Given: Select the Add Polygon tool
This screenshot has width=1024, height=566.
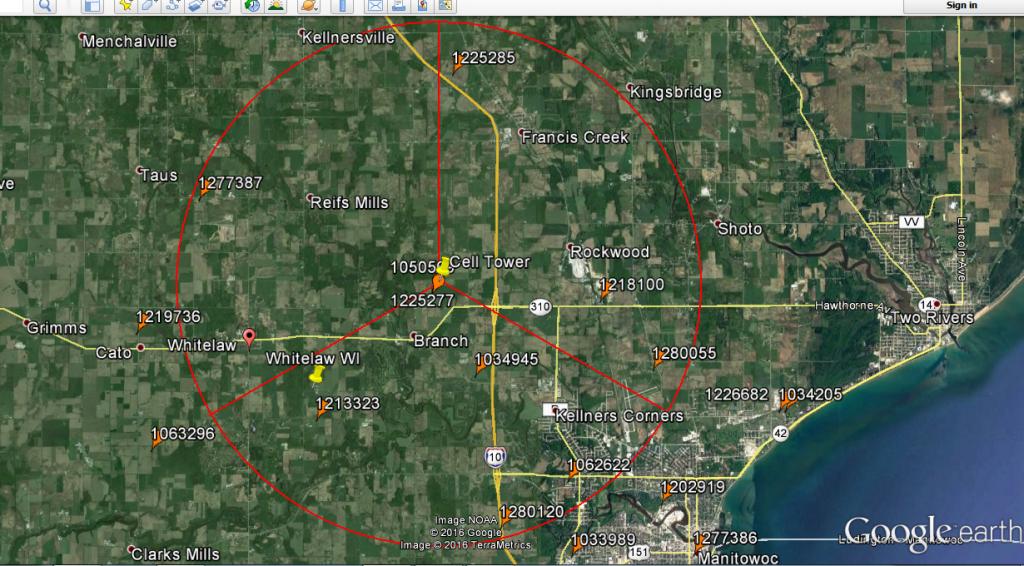Looking at the screenshot, I should click(149, 5).
